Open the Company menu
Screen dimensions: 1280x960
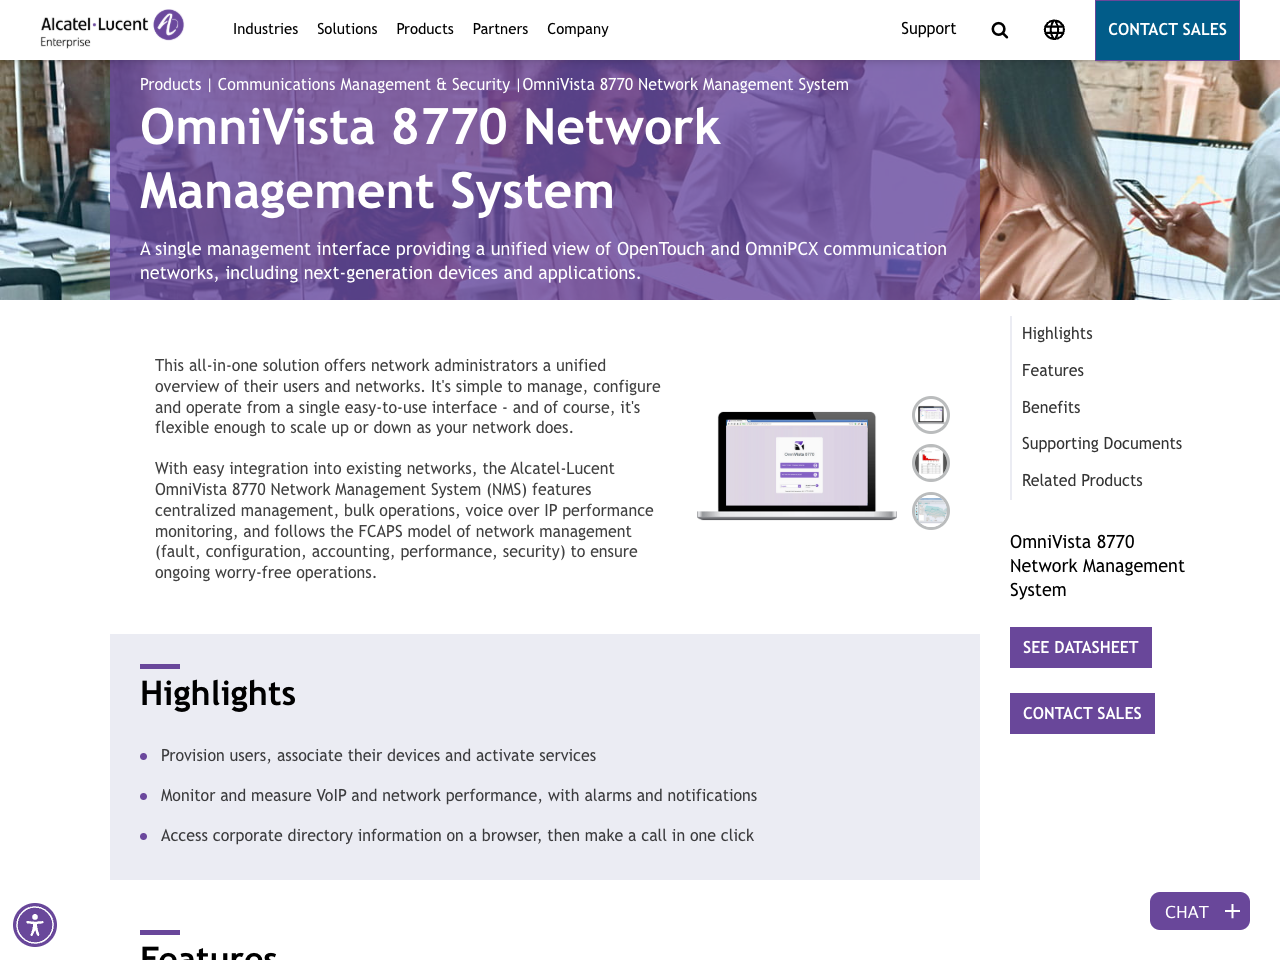point(577,29)
